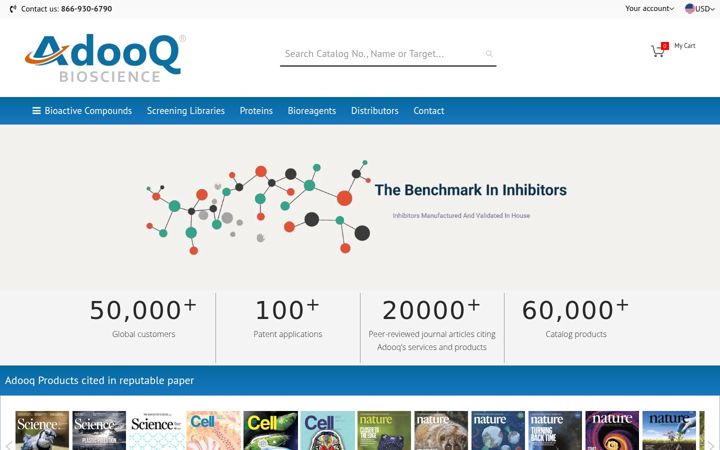Click the 20000+ peer-reviewed articles stat

tap(432, 325)
